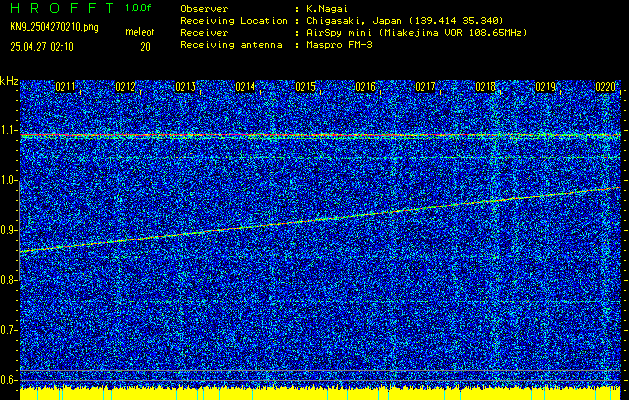Click the Chigasaki, Japan location text

[405, 20]
